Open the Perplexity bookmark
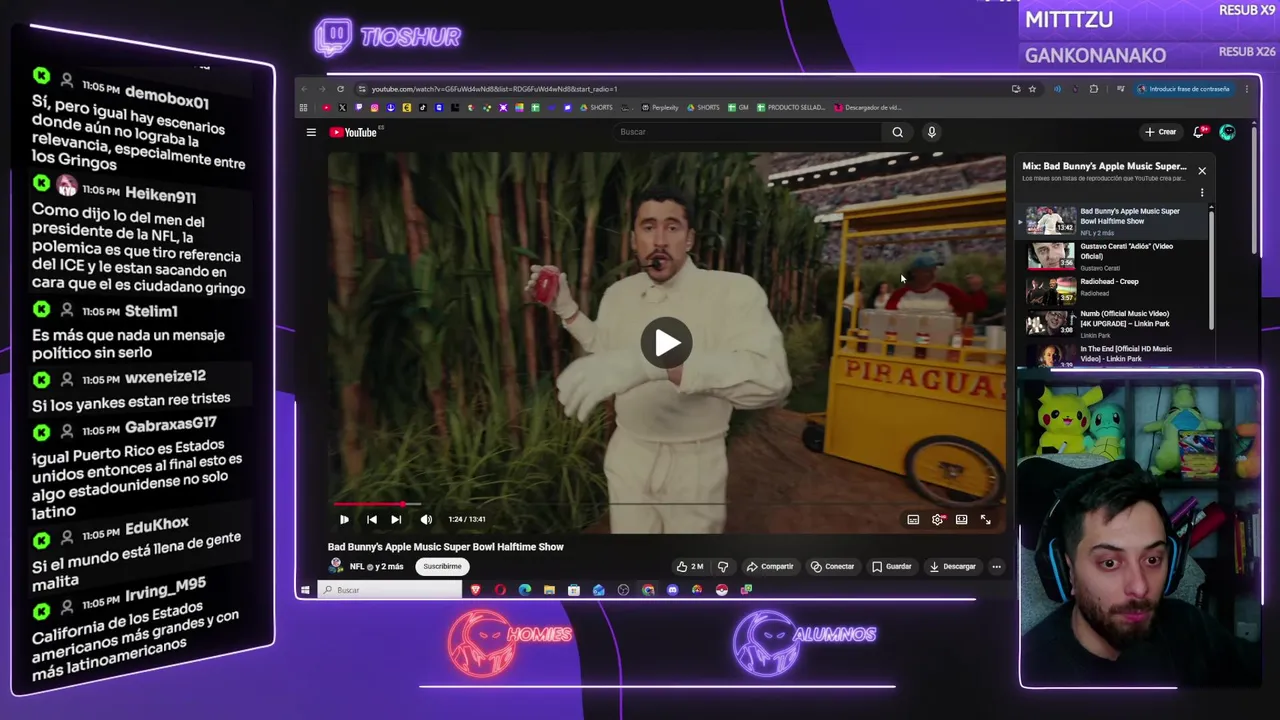The image size is (1280, 720). click(660, 107)
